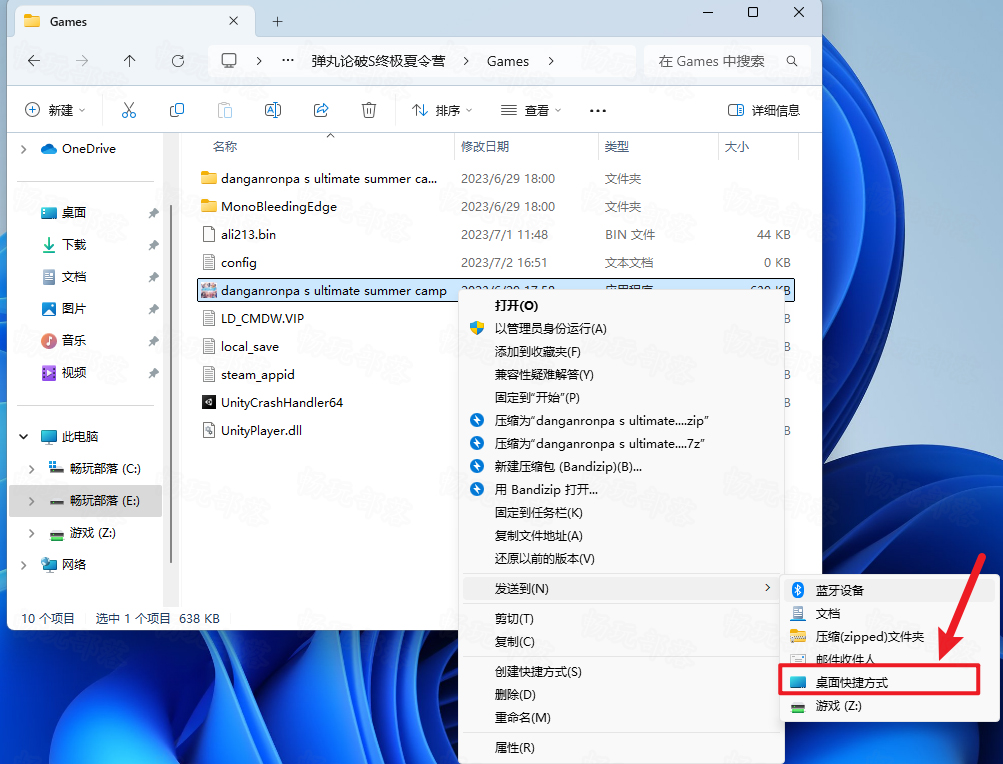This screenshot has width=1003, height=764.
Task: Click the Cut scissors icon in toolbar
Action: pyautogui.click(x=129, y=110)
